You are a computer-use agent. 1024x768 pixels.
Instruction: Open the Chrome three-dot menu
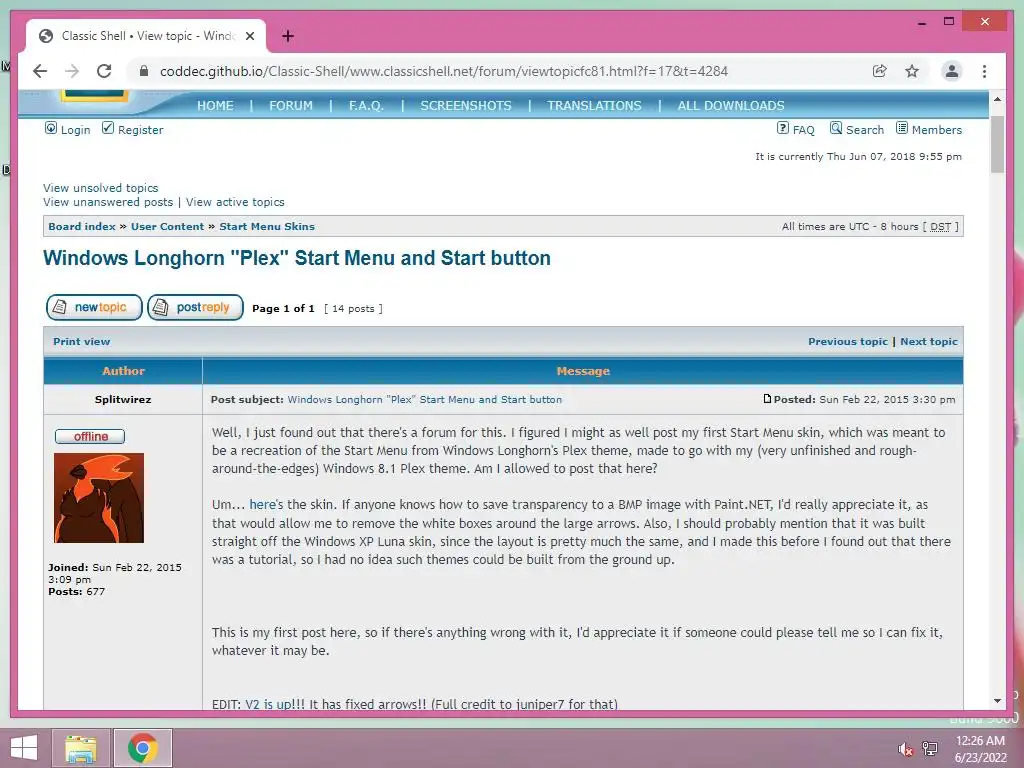pos(984,71)
